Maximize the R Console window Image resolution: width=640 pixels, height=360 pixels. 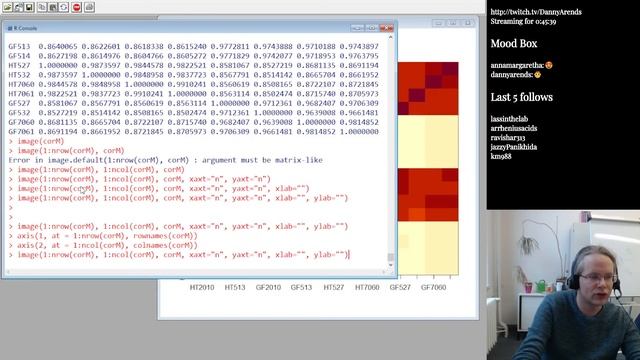pos(371,28)
